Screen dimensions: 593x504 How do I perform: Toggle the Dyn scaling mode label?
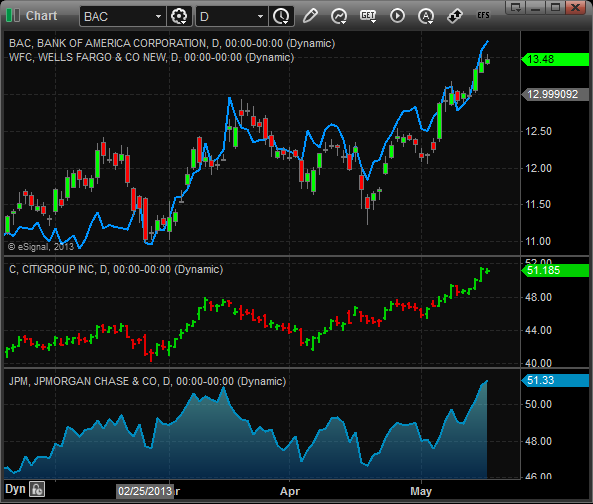click(15, 489)
